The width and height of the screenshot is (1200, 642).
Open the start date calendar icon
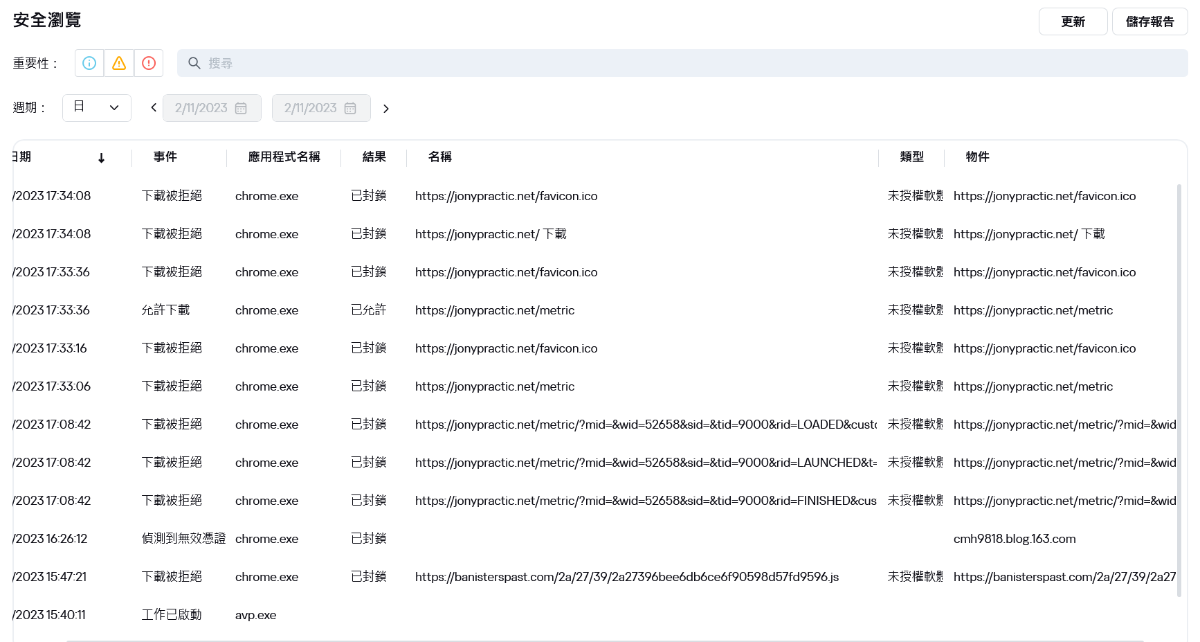[x=241, y=108]
